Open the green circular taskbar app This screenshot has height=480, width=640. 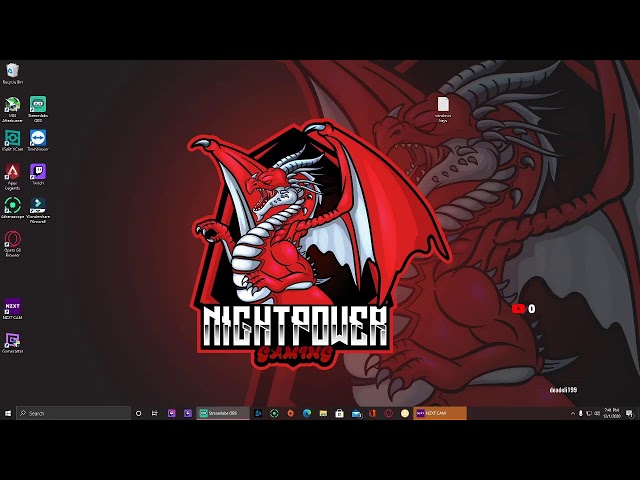(274, 413)
